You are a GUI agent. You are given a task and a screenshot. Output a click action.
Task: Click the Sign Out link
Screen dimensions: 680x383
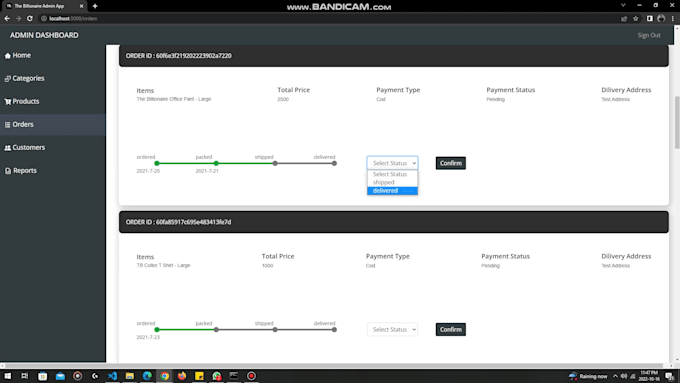point(649,35)
